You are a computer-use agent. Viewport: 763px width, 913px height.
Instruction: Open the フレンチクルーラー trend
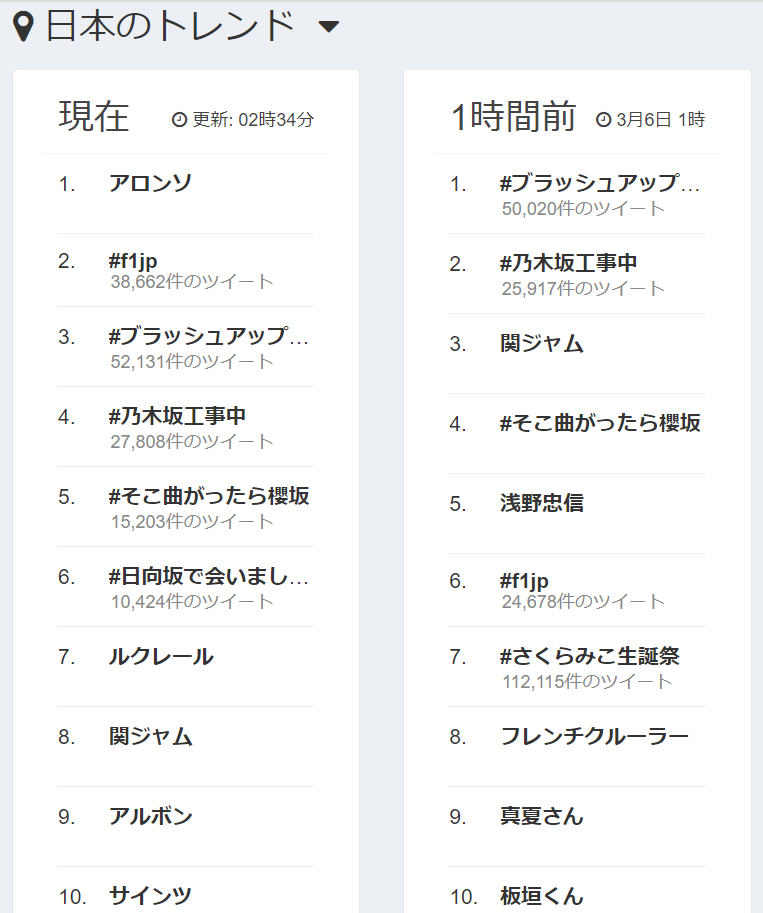tap(594, 737)
